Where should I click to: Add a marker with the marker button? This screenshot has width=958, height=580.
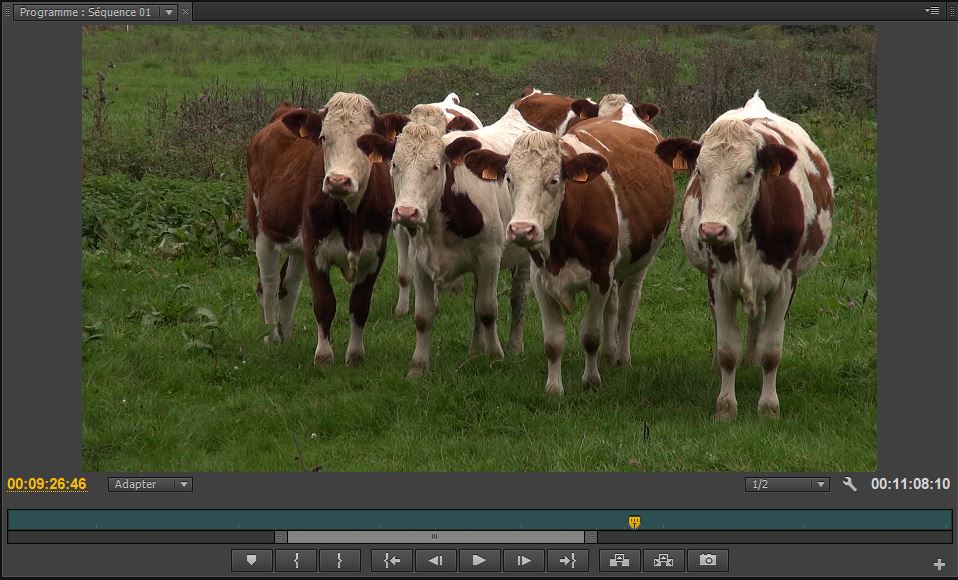point(252,560)
